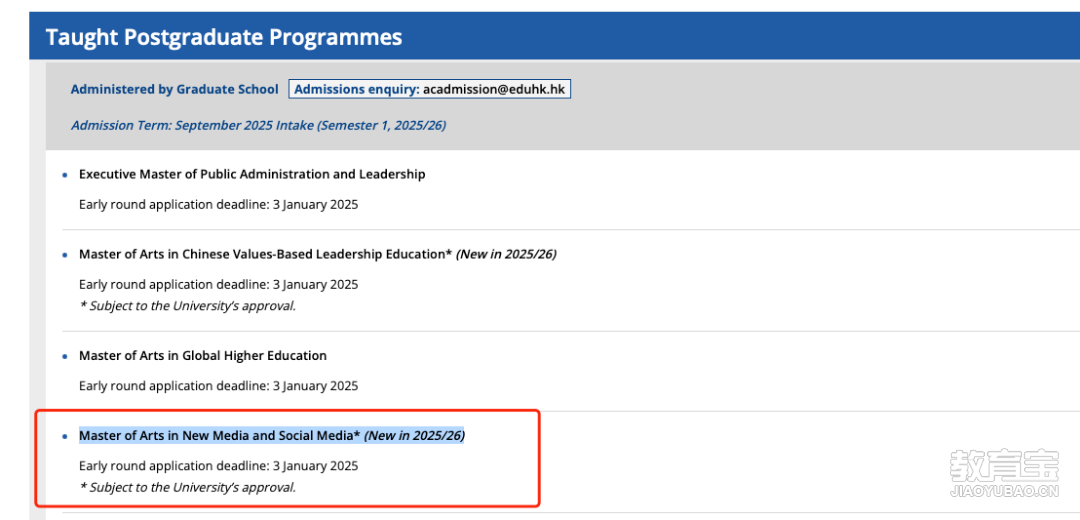Image resolution: width=1080 pixels, height=520 pixels.
Task: Click the bullet beside Chinese Values-Based Leadership programme
Action: coord(65,256)
